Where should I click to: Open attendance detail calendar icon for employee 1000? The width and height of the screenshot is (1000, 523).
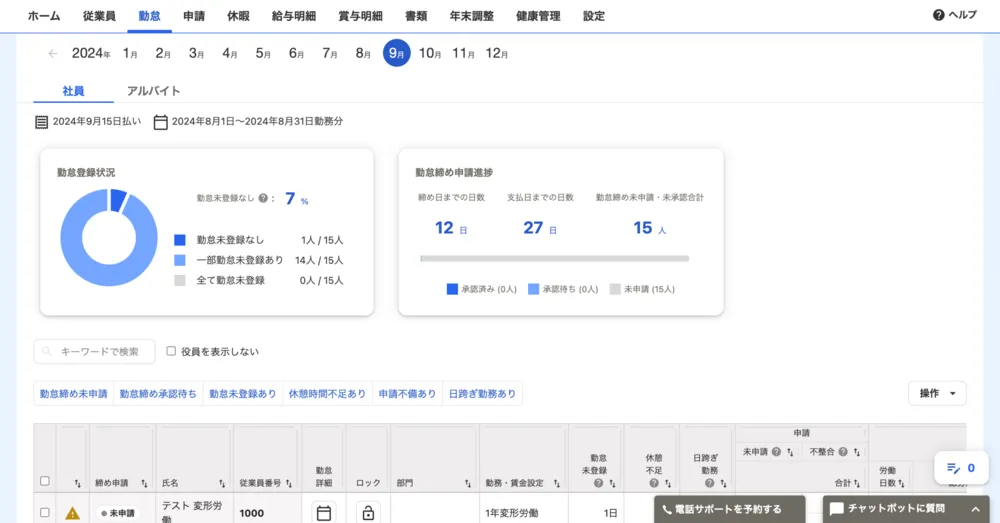point(324,513)
